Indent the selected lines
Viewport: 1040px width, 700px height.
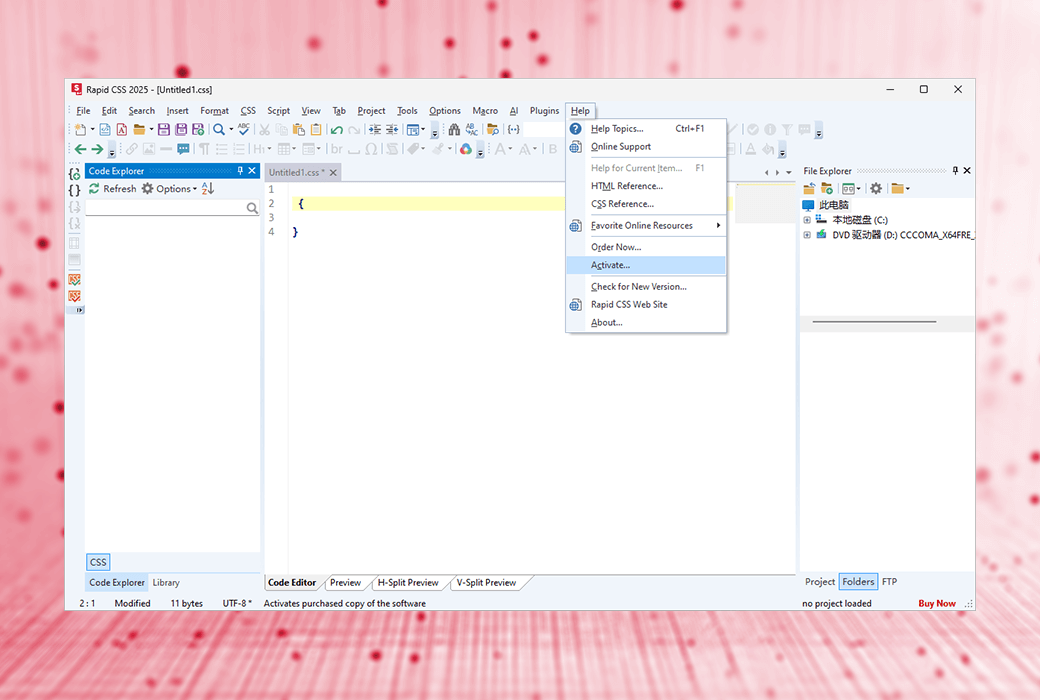pyautogui.click(x=375, y=129)
